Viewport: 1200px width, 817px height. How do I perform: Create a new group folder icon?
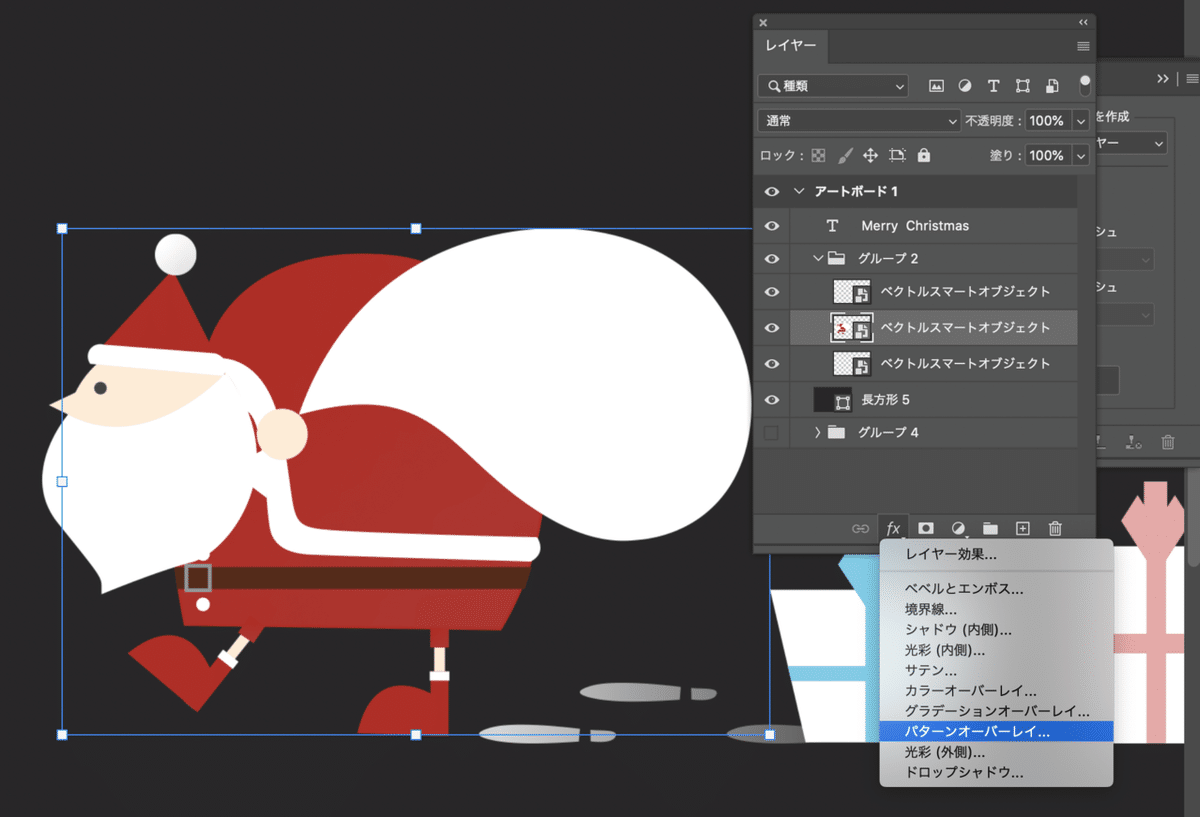[990, 528]
